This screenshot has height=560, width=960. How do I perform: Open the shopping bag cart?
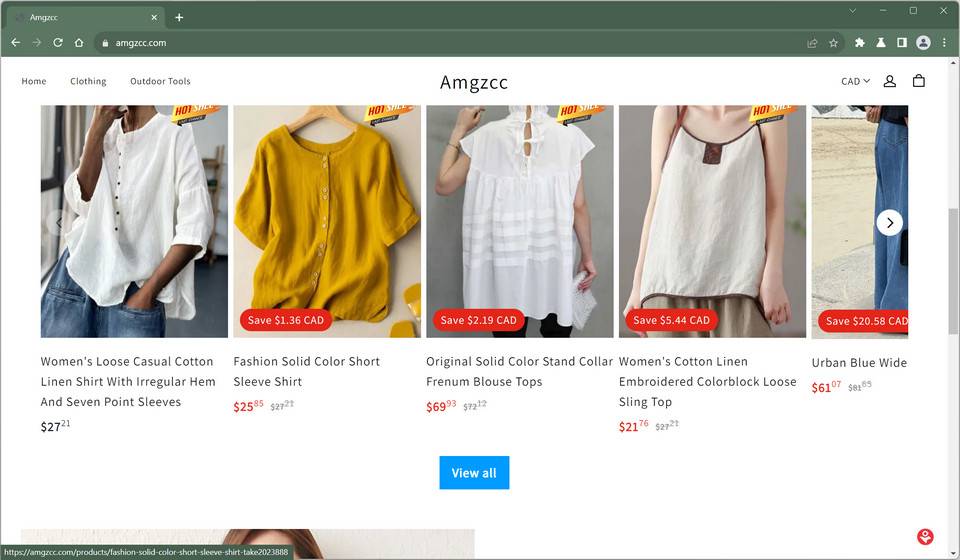pyautogui.click(x=918, y=81)
